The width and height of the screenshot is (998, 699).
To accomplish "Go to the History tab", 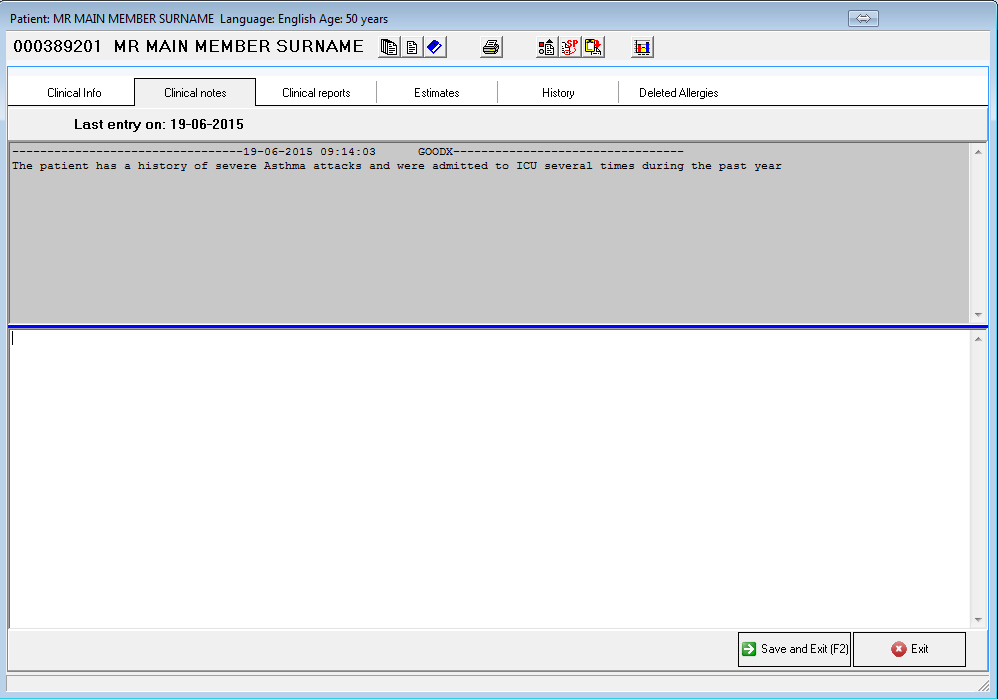I will (558, 93).
